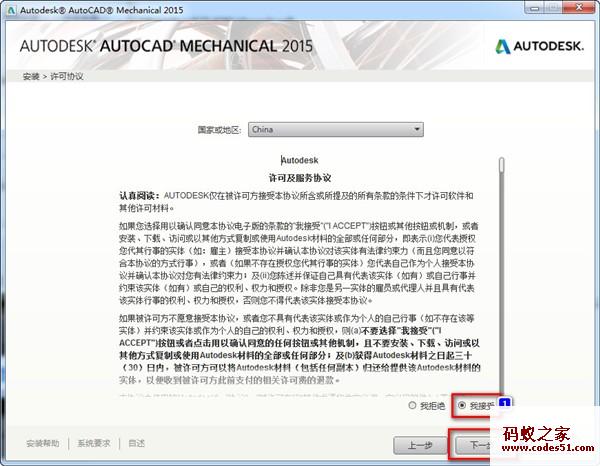Click the Autodesk logo at top right

540,46
